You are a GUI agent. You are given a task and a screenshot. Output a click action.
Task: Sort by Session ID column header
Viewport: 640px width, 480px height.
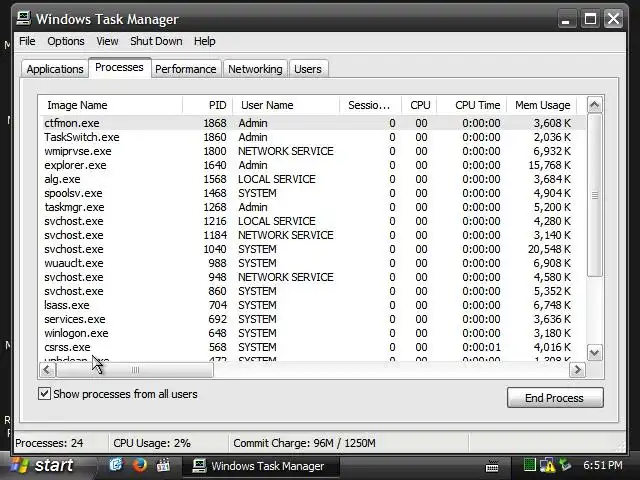tap(371, 105)
